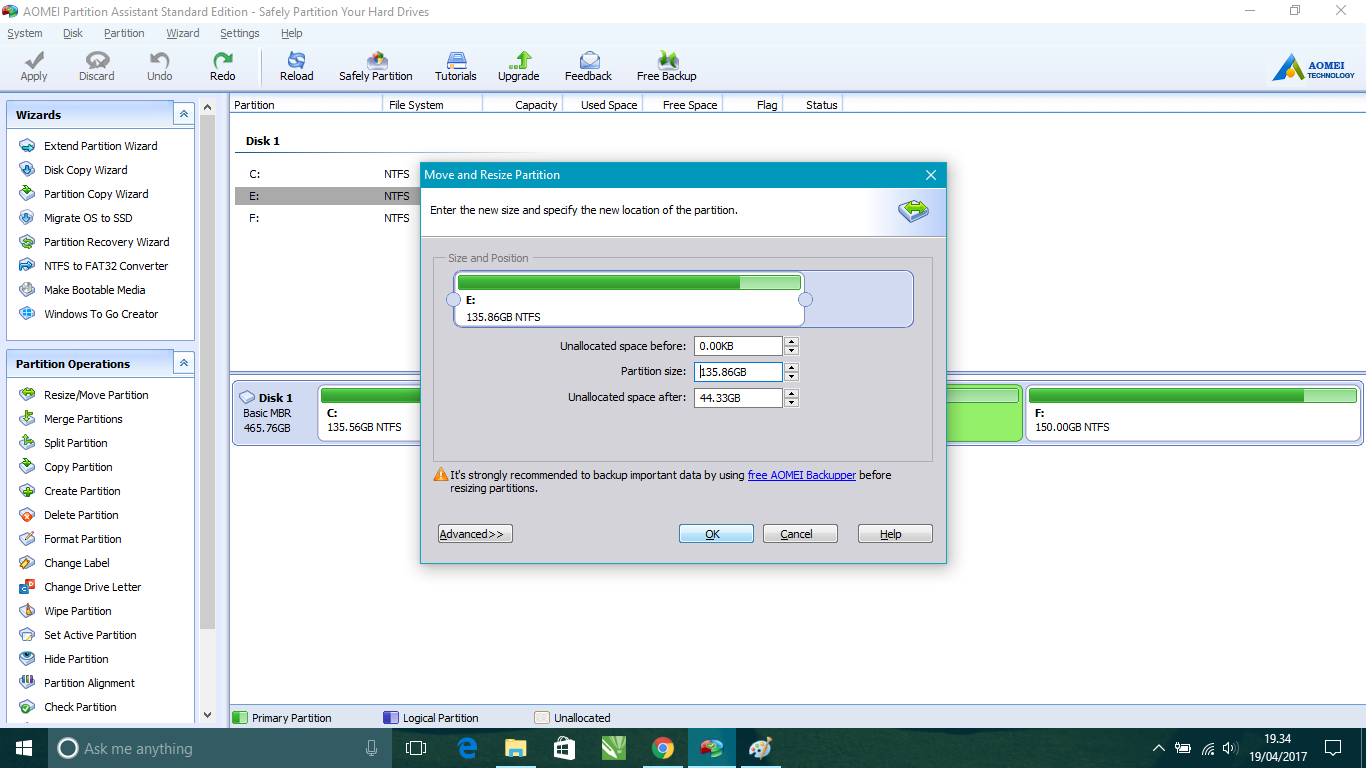This screenshot has width=1366, height=768.
Task: Open the Partition menu
Action: click(x=124, y=33)
